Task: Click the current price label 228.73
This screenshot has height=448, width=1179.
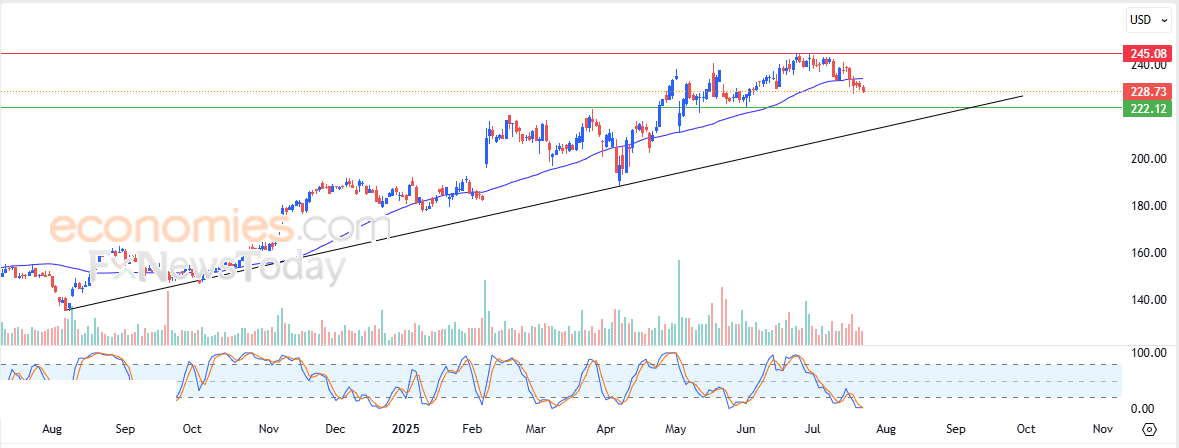Action: [1147, 92]
